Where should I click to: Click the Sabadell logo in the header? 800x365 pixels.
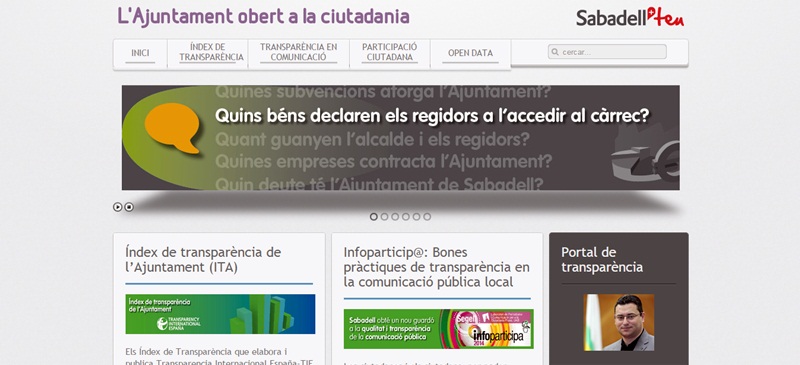[630, 17]
